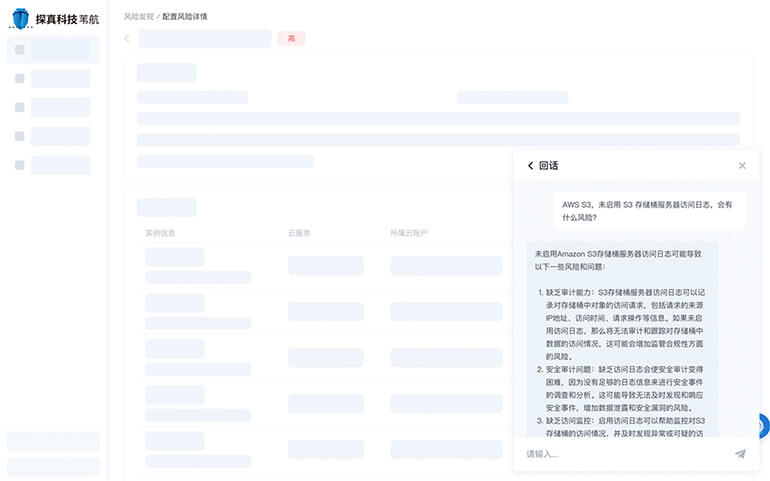Click the user question bubble about AWS S3
770x481 pixels.
tap(650, 211)
